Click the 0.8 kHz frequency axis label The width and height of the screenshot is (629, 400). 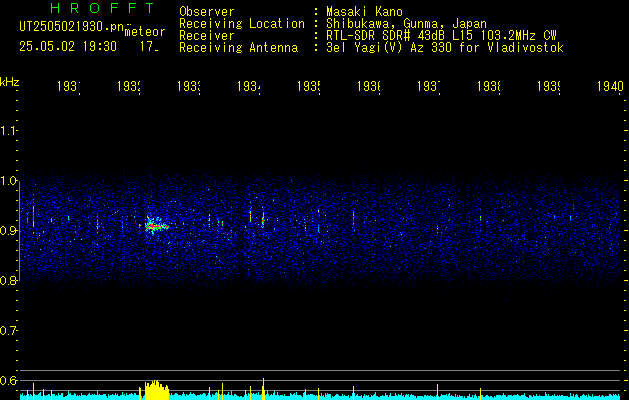8,280
